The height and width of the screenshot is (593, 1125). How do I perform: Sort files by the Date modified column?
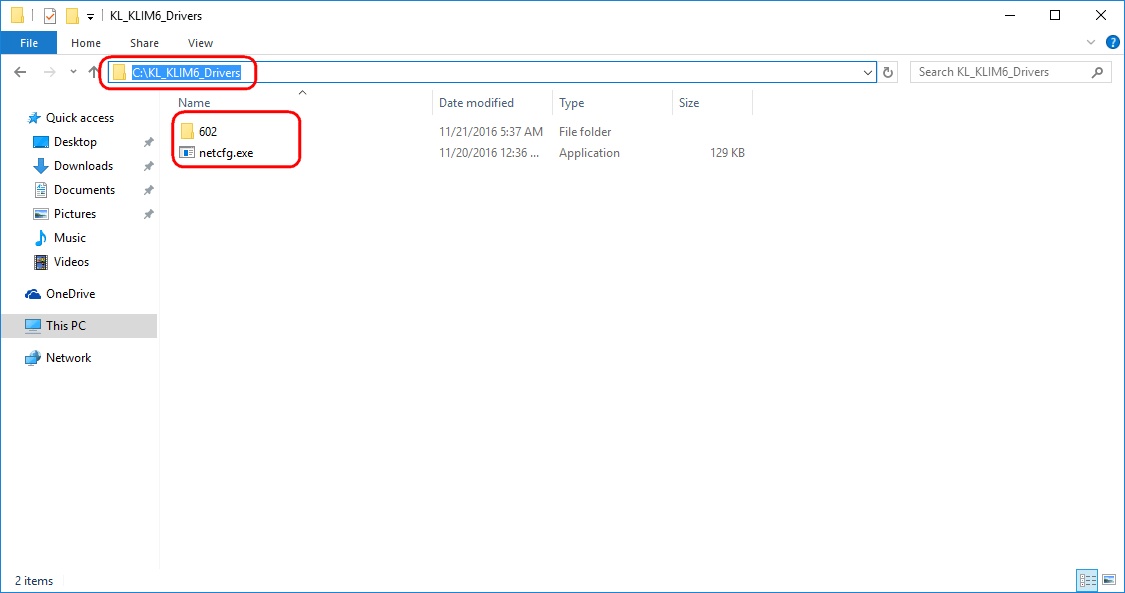click(x=476, y=103)
